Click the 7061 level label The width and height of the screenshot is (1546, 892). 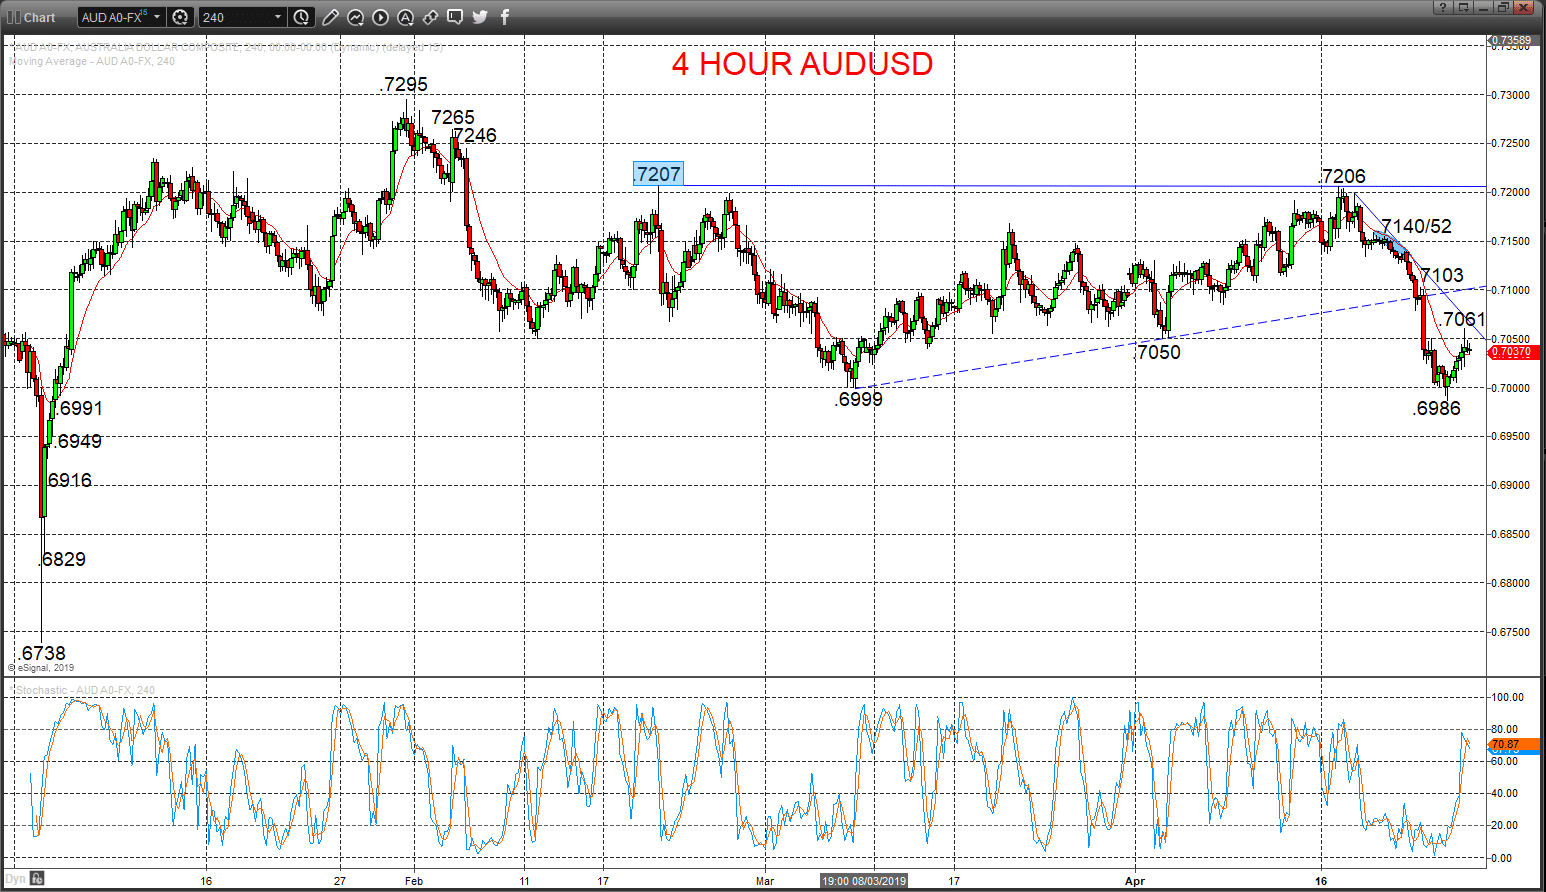coord(1464,320)
